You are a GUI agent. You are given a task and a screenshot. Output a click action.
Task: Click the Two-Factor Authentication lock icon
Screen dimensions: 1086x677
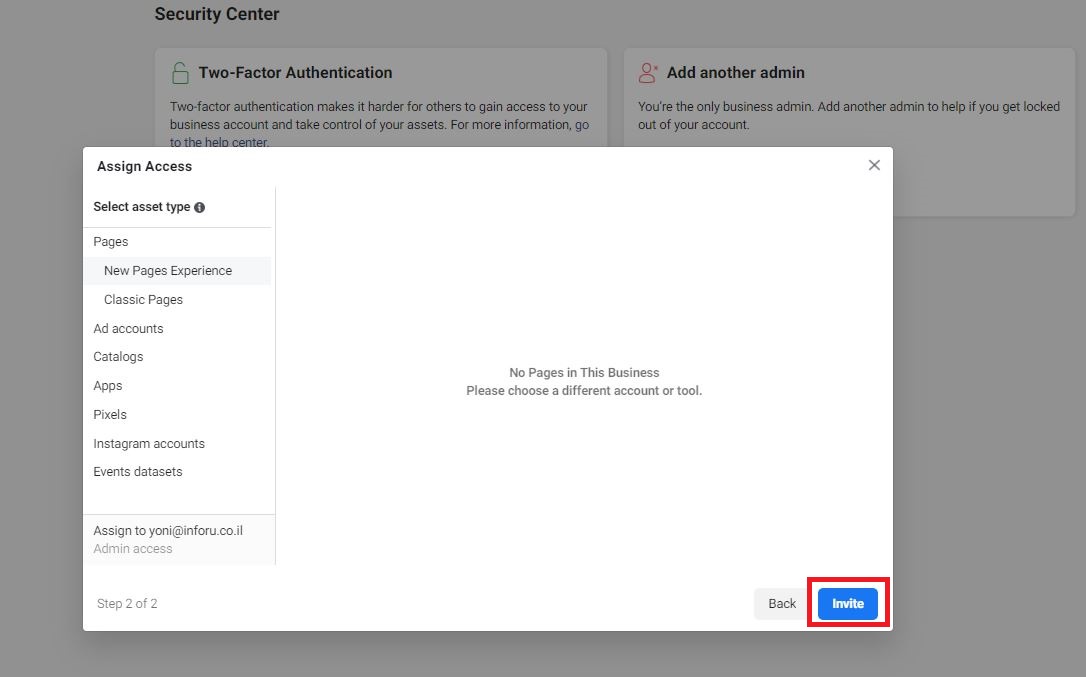(180, 73)
